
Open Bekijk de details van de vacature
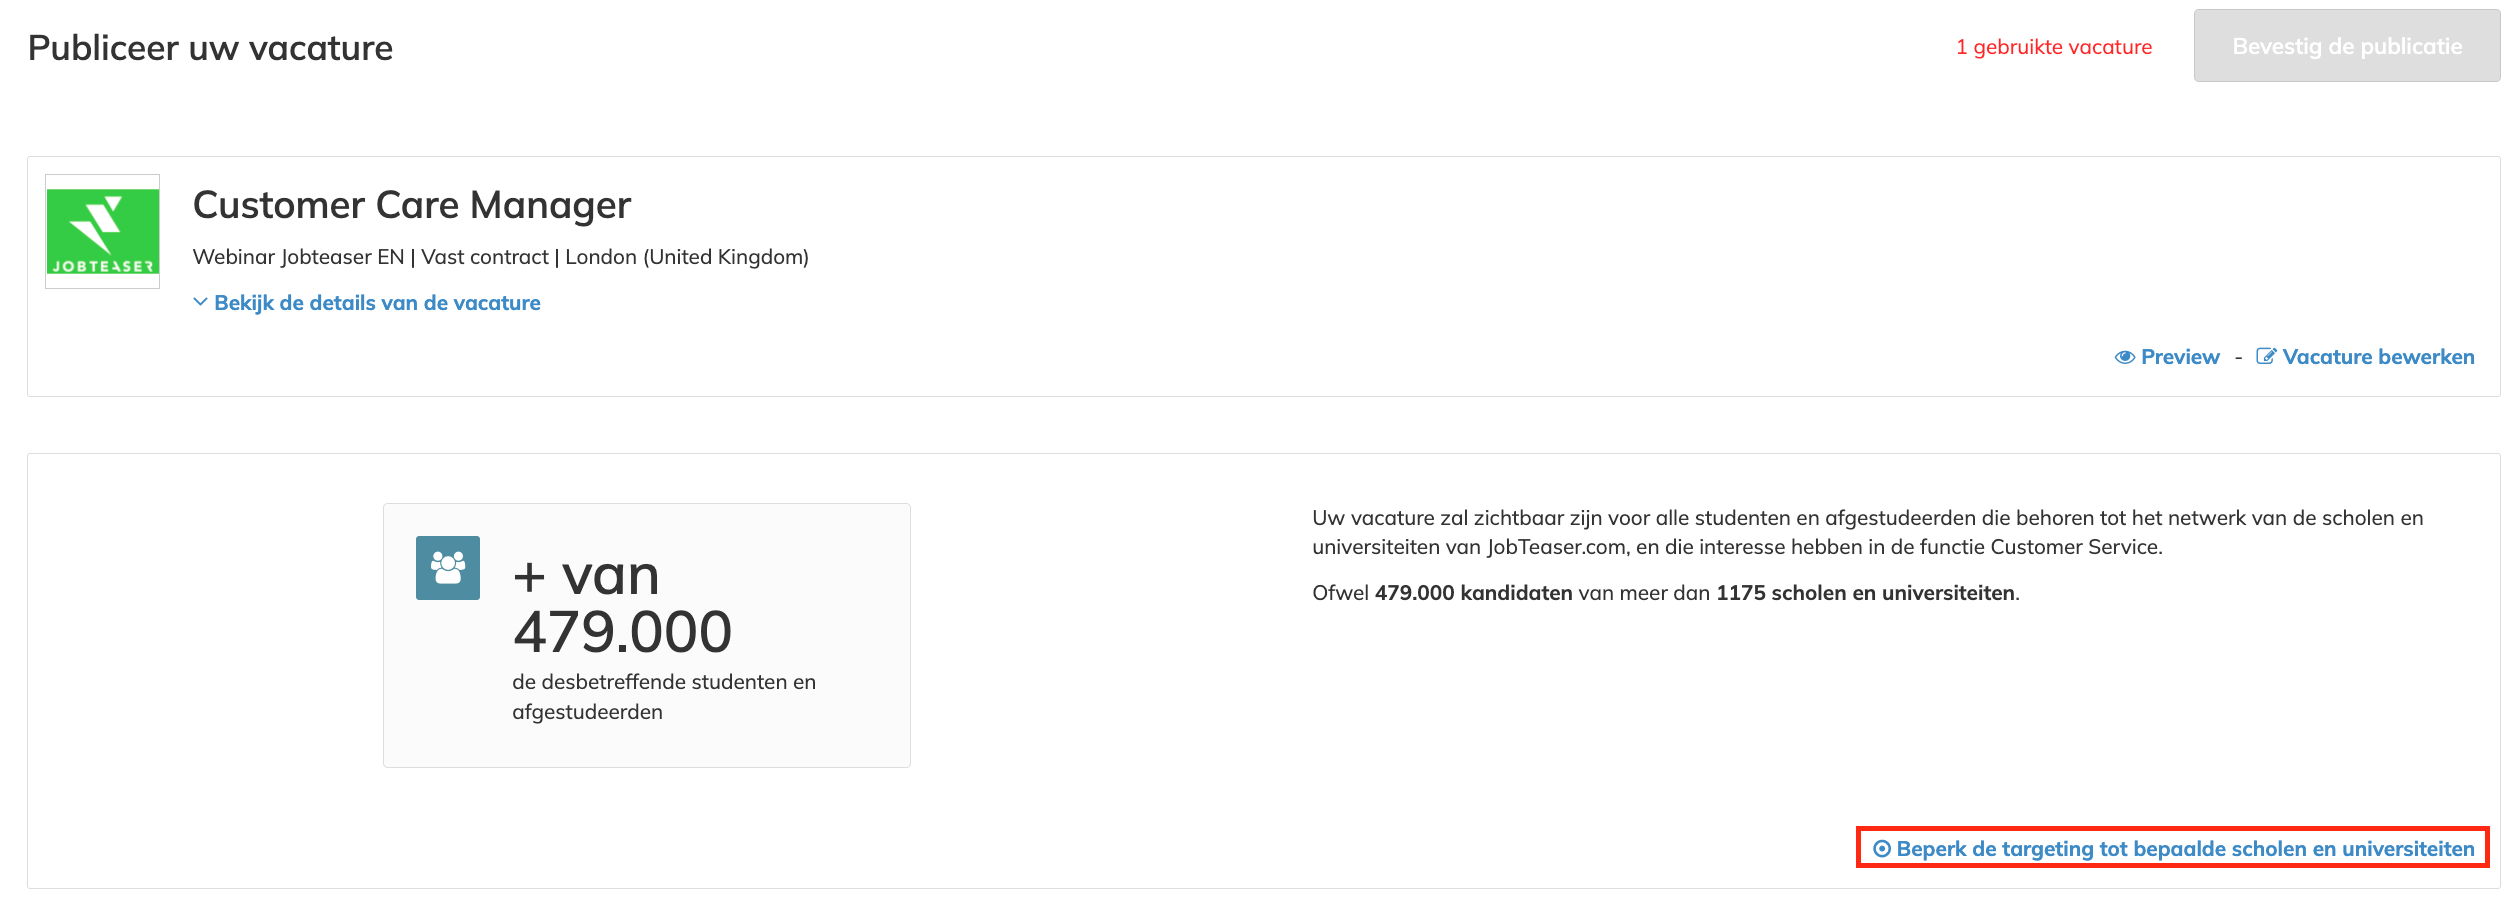click(377, 303)
